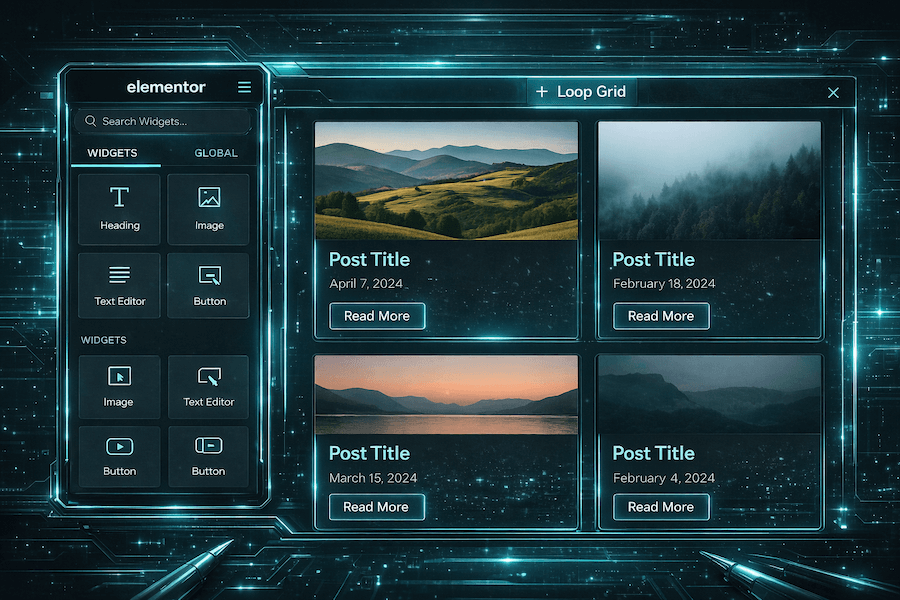
Task: Open the sunset lake thumbnail
Action: coord(446,395)
